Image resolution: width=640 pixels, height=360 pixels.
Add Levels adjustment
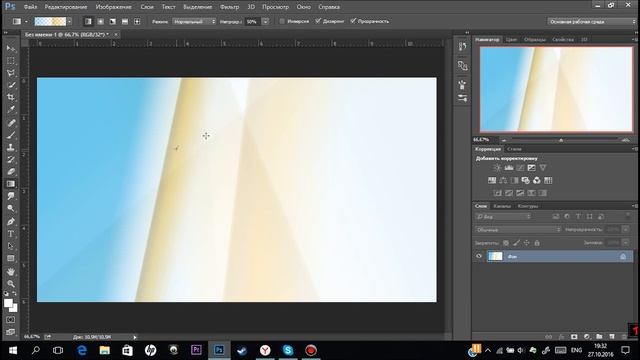click(509, 167)
